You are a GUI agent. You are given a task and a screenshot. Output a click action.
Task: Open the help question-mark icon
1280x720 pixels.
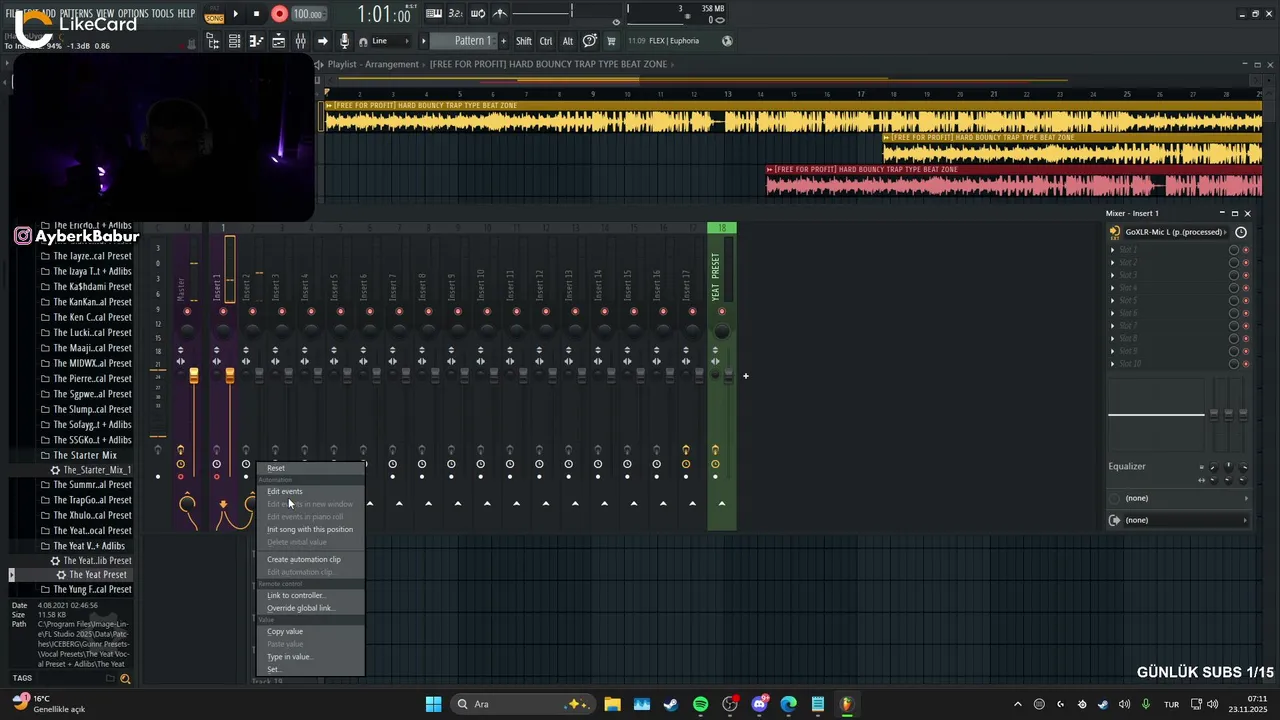(590, 41)
